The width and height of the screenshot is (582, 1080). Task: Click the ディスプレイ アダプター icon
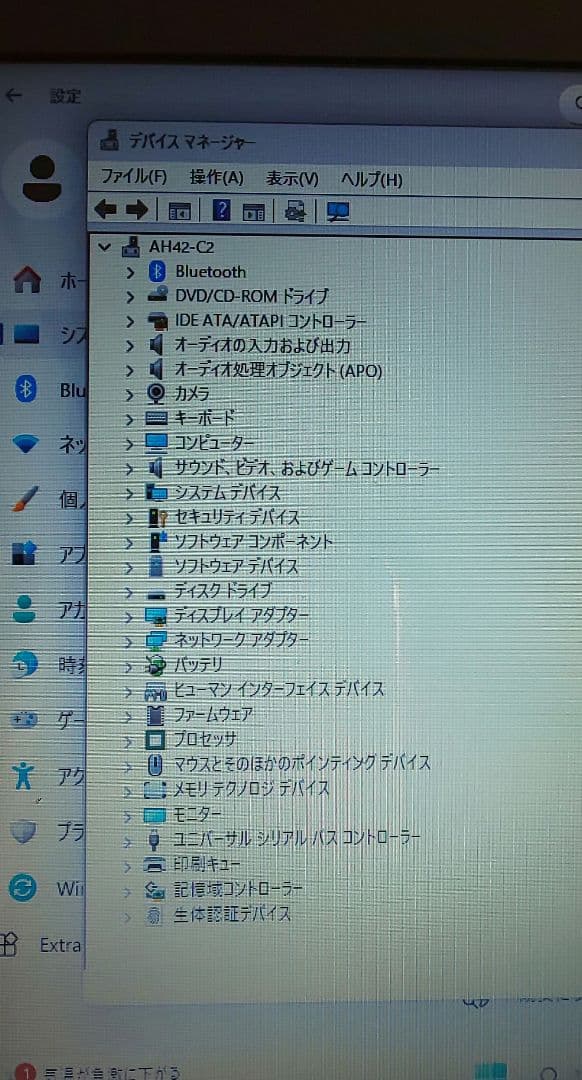click(x=156, y=616)
